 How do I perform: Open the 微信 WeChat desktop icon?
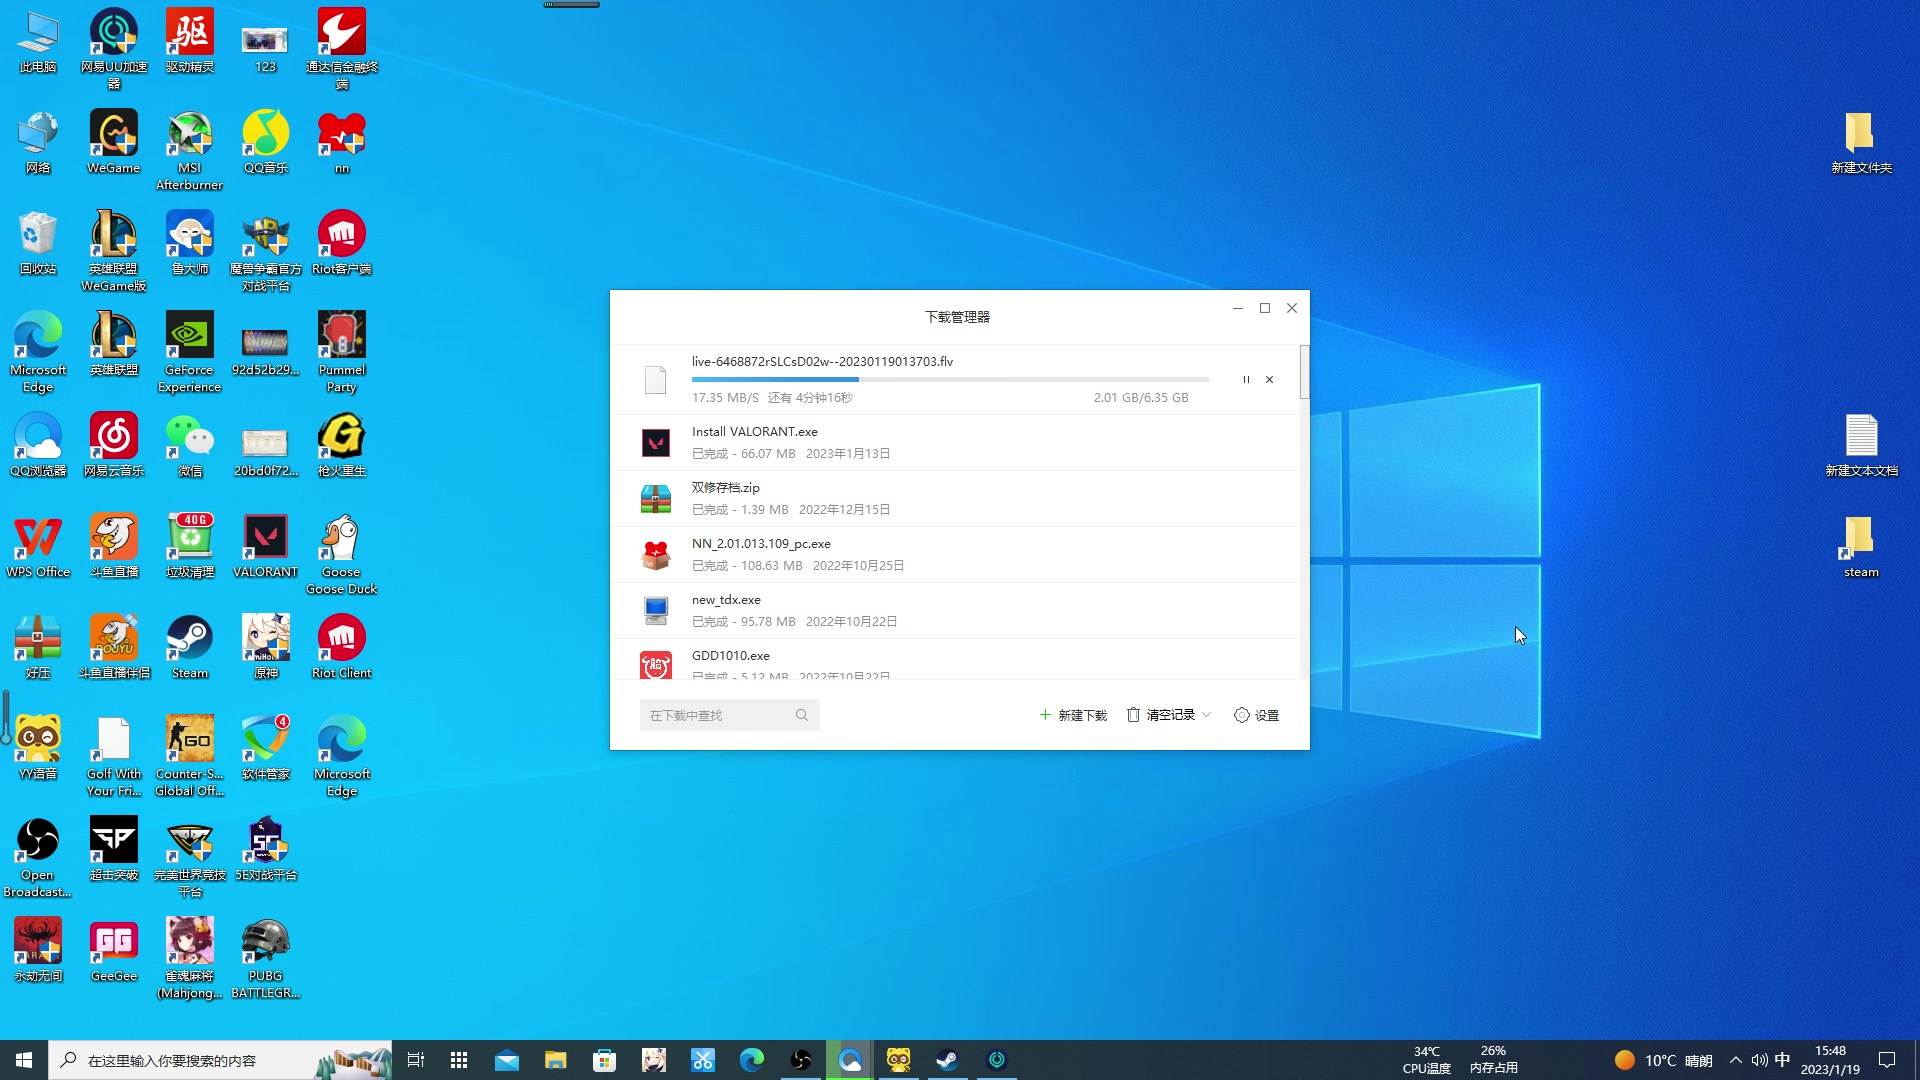click(190, 446)
